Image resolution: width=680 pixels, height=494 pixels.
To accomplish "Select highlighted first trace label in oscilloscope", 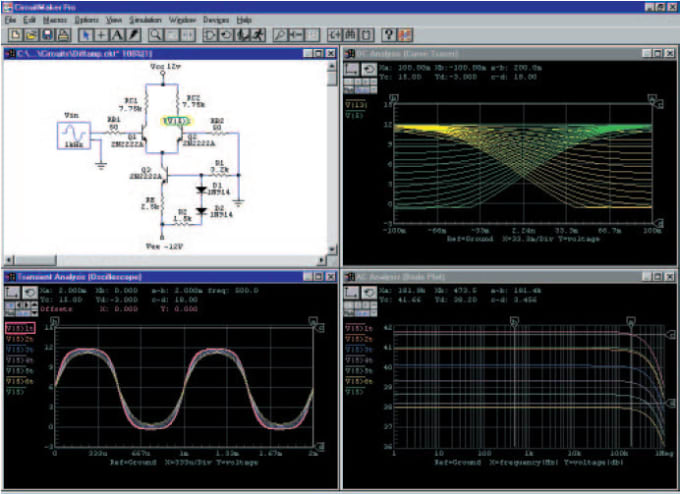I will (x=20, y=328).
